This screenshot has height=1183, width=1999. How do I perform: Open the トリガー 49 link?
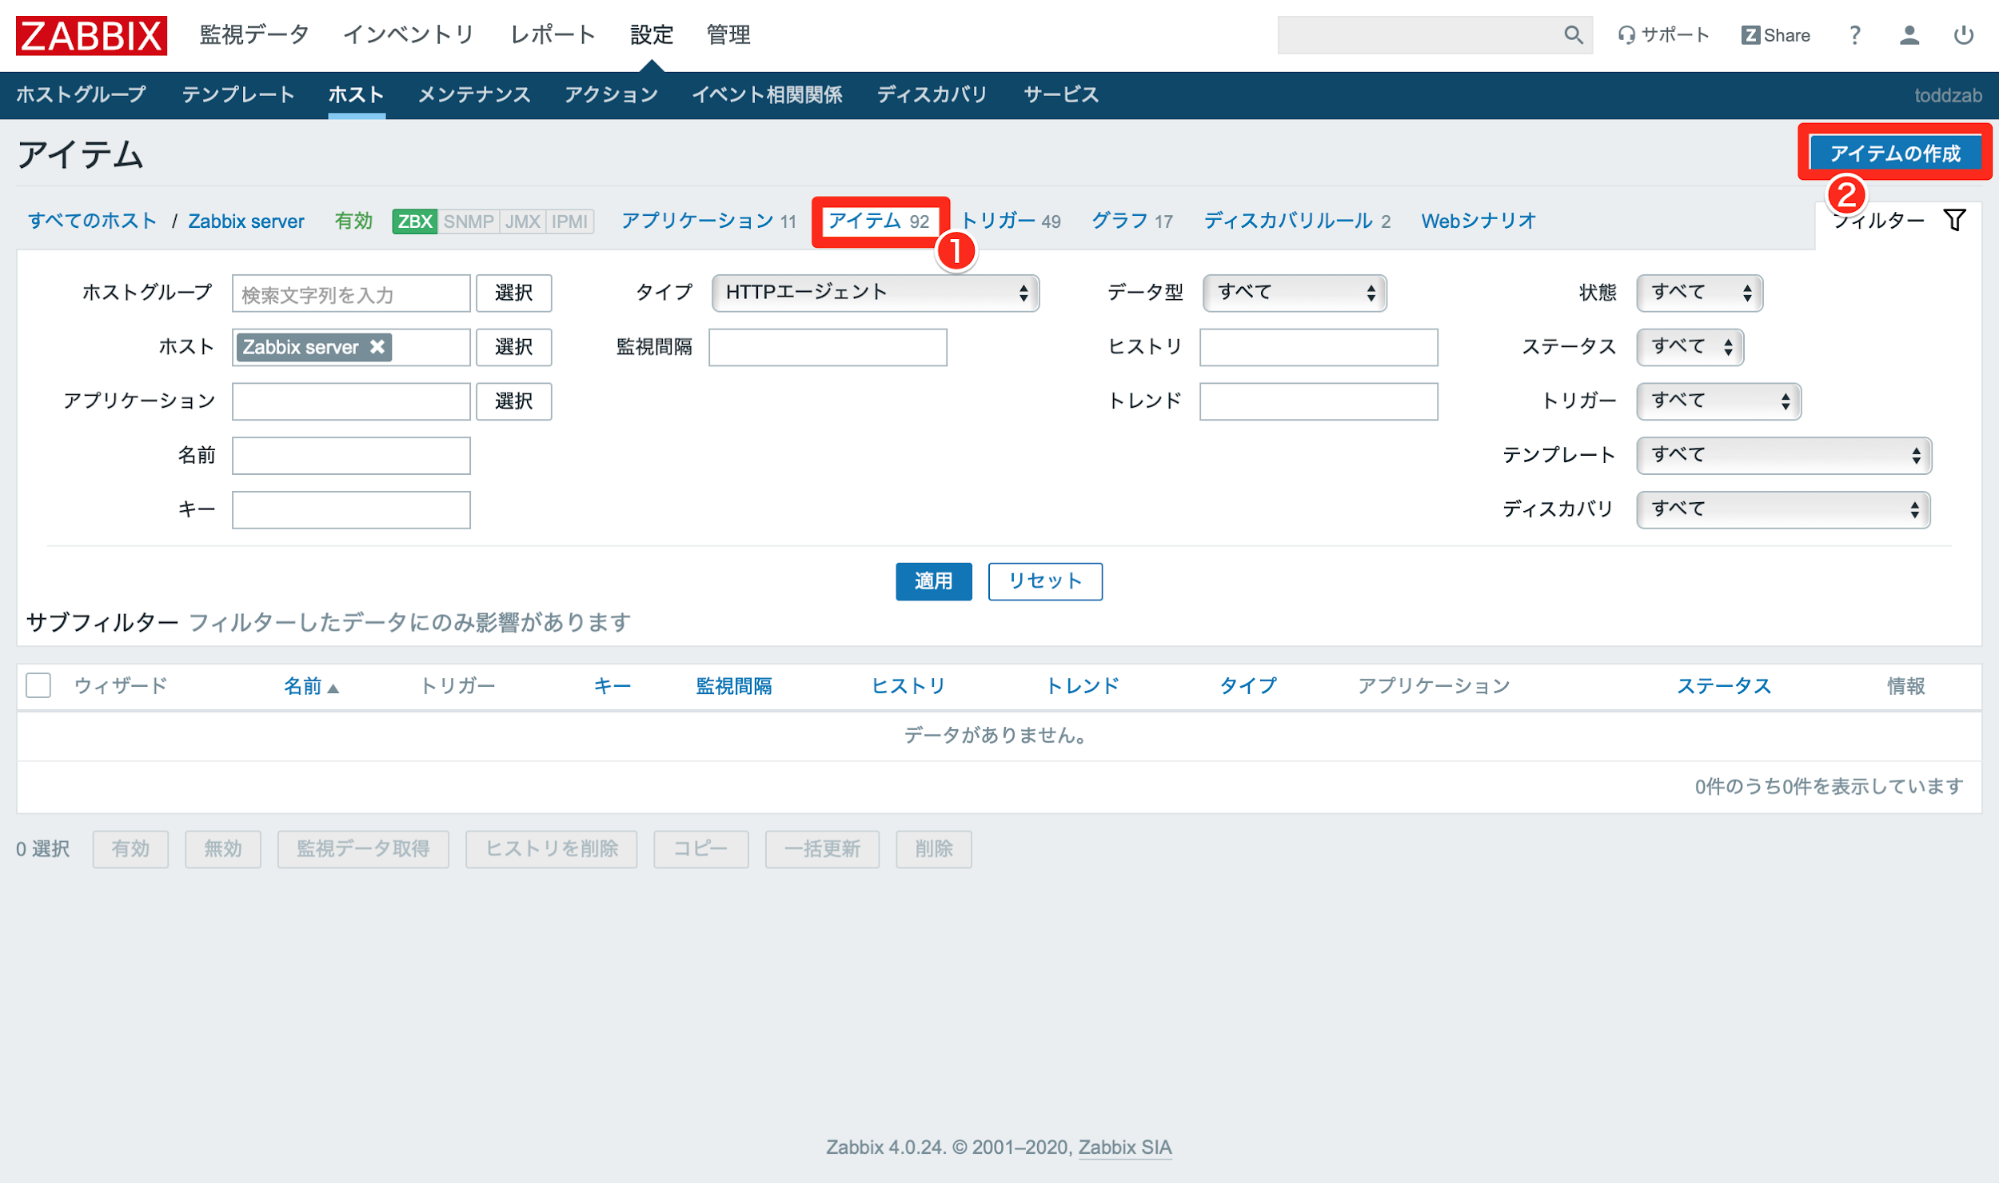click(x=1010, y=221)
